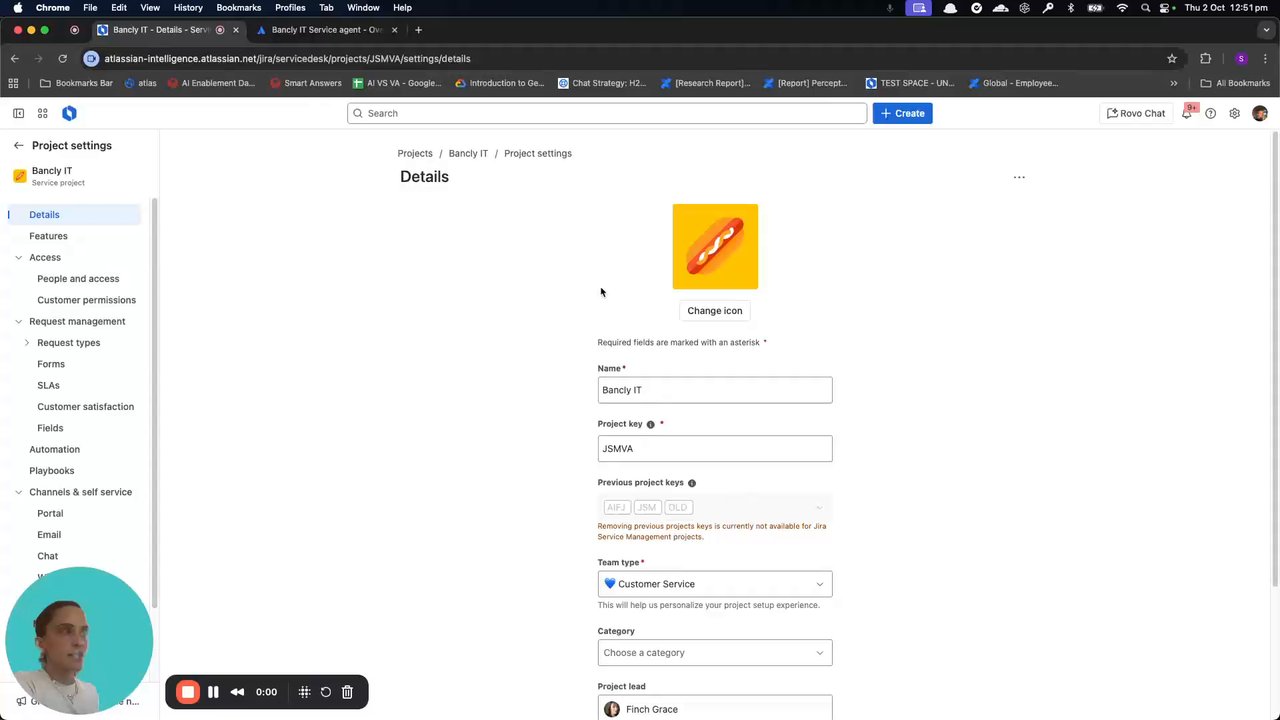Click the Previous project keys info icon
This screenshot has height=720, width=1280.
click(x=691, y=483)
